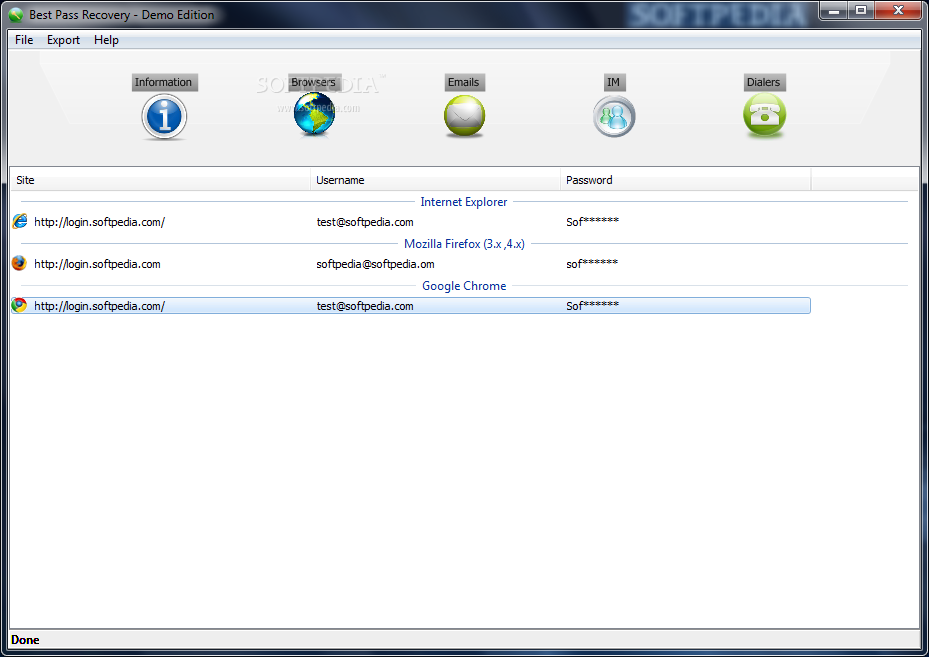Click the Google Chrome row icon
The width and height of the screenshot is (929, 657).
pyautogui.click(x=20, y=306)
